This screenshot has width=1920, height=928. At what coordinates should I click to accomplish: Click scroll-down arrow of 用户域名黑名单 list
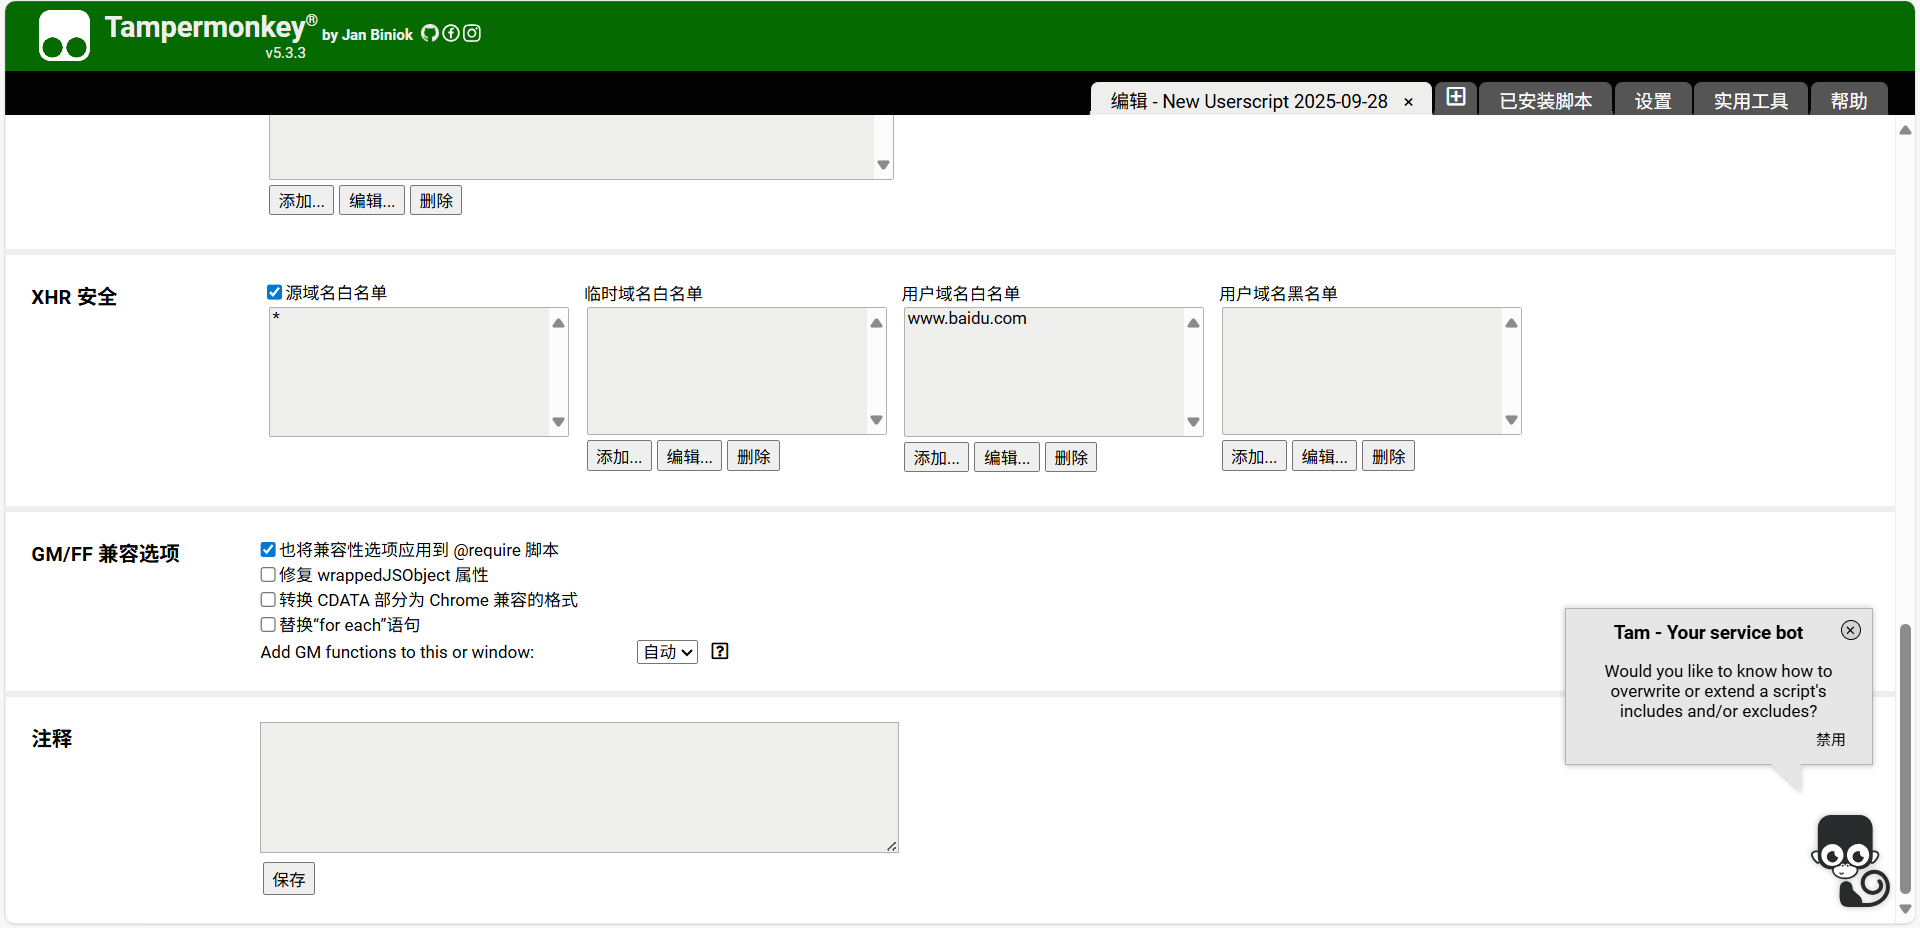[1511, 420]
